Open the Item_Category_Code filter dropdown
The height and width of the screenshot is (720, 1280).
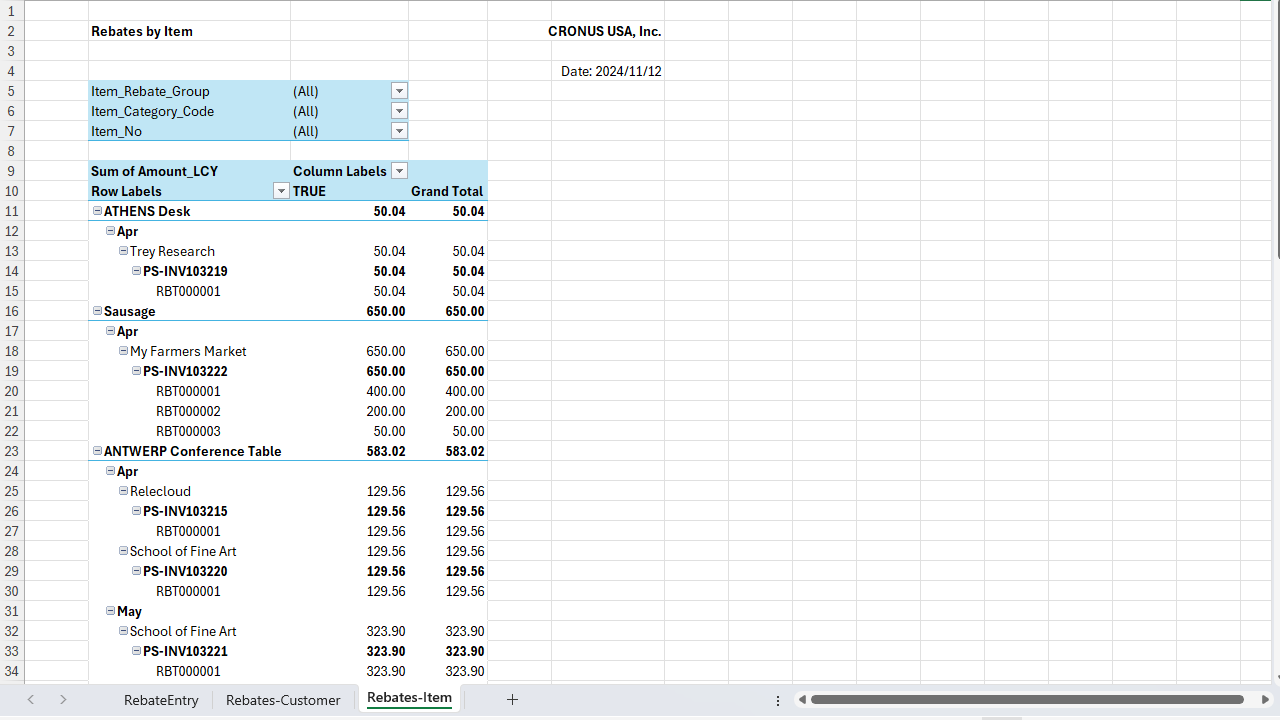point(400,111)
